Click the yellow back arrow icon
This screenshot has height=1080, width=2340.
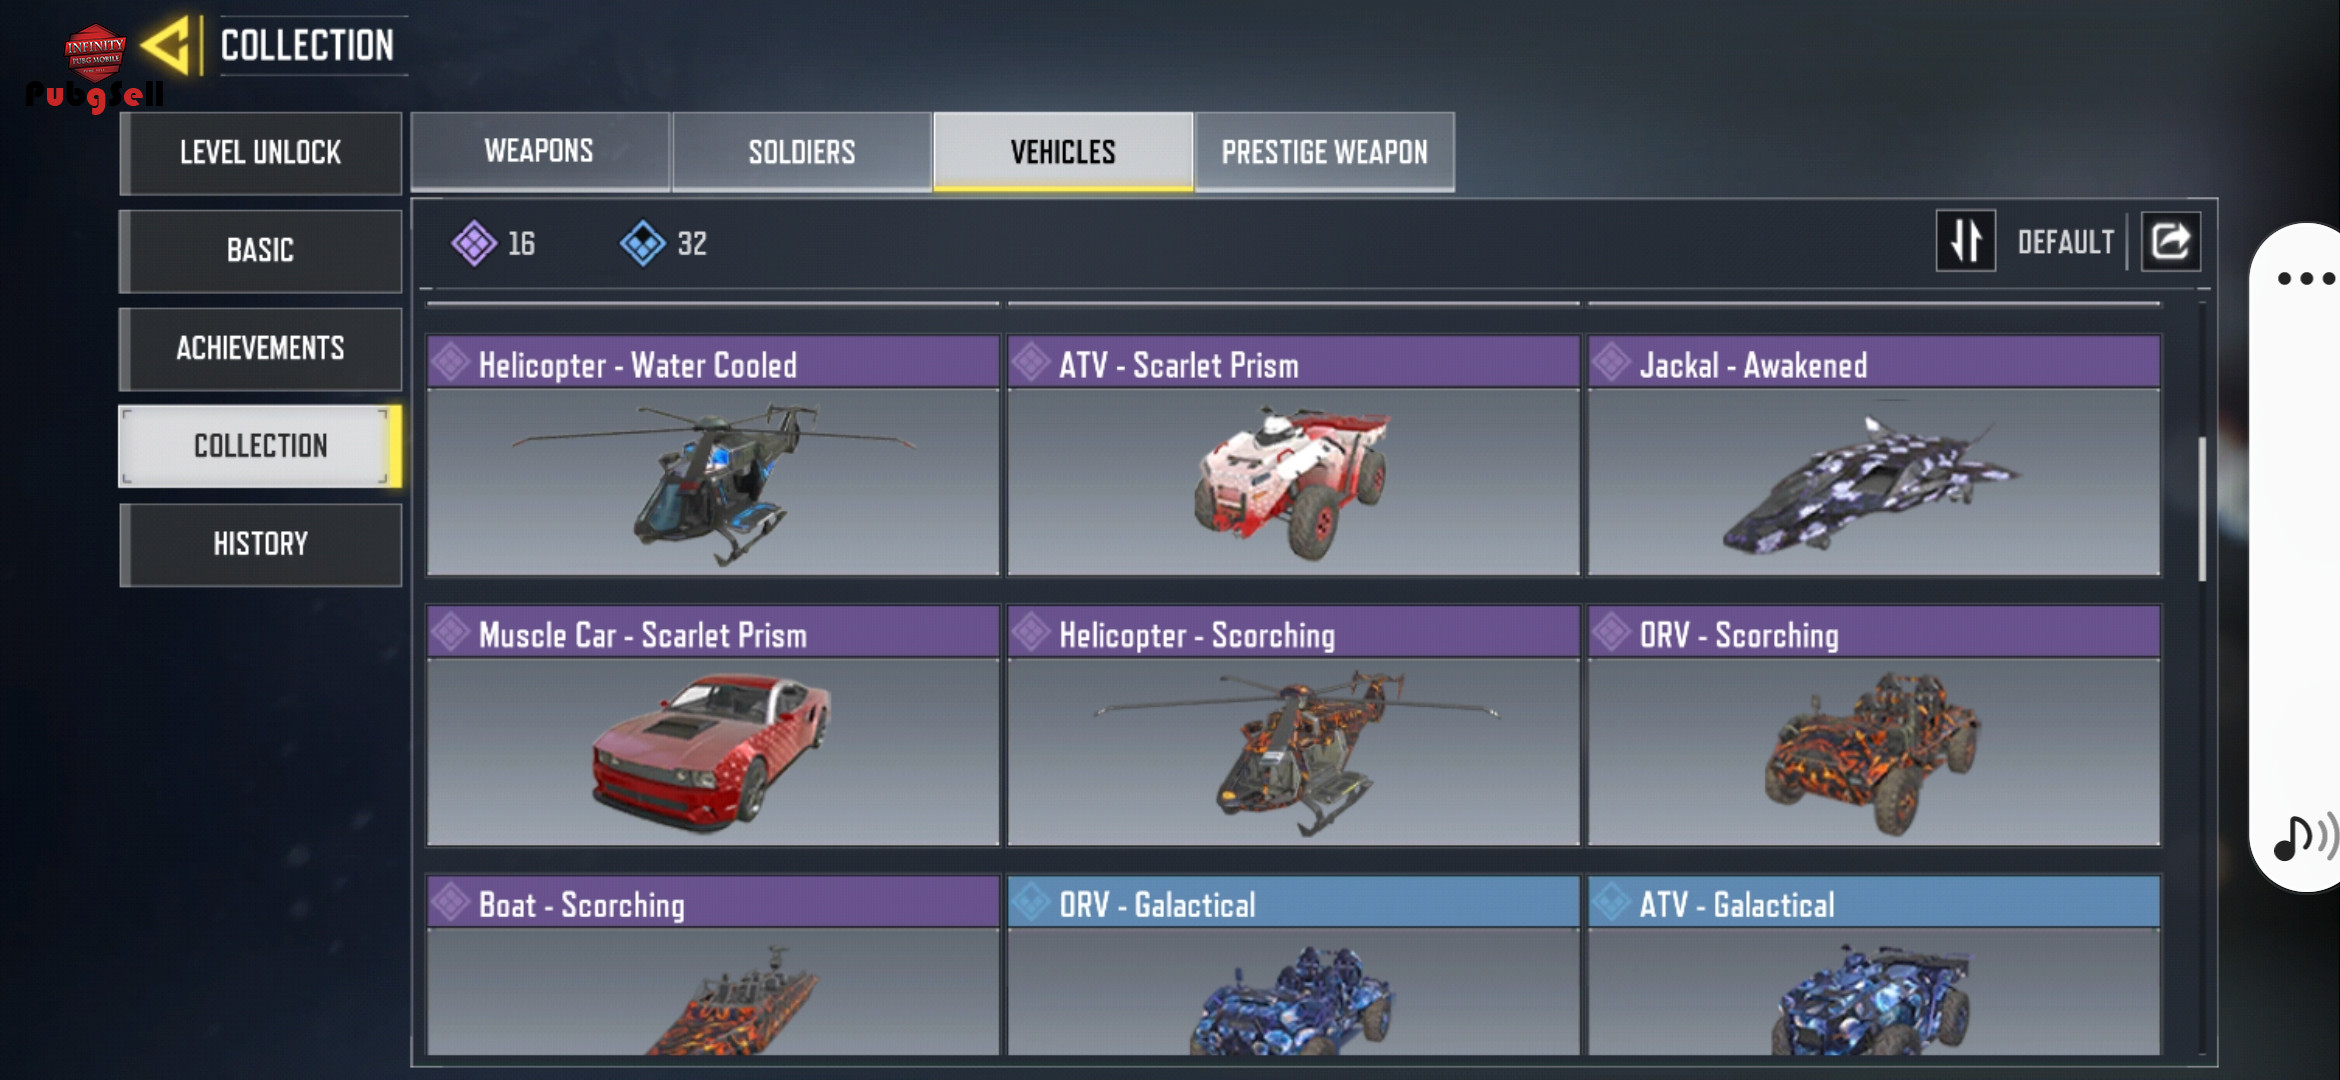[166, 45]
